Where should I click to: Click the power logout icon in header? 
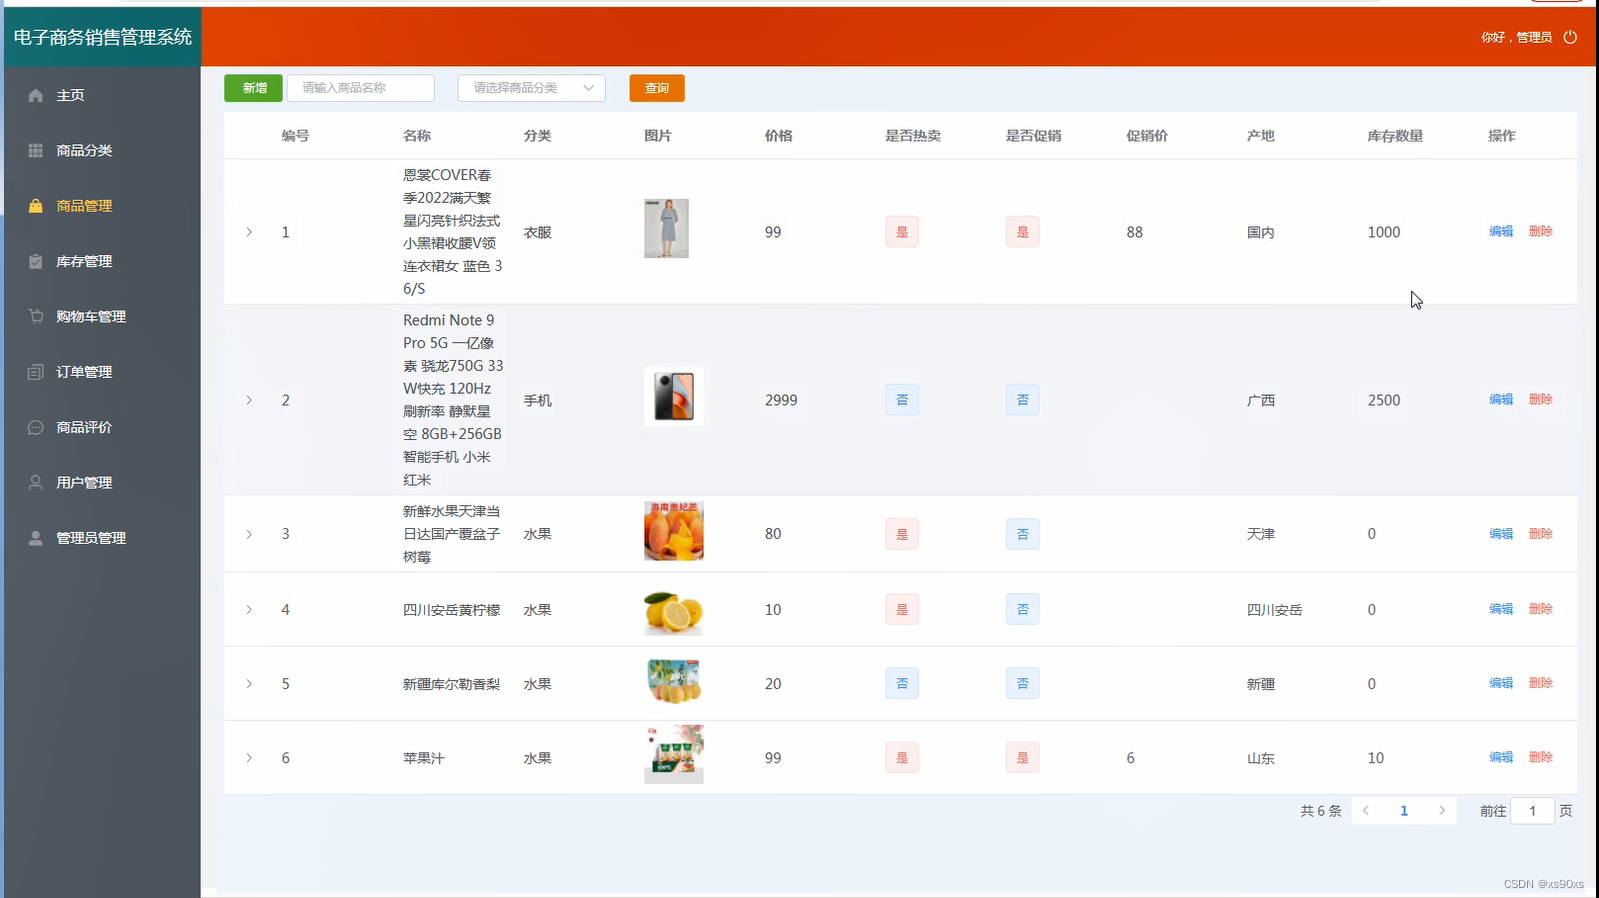coord(1570,37)
